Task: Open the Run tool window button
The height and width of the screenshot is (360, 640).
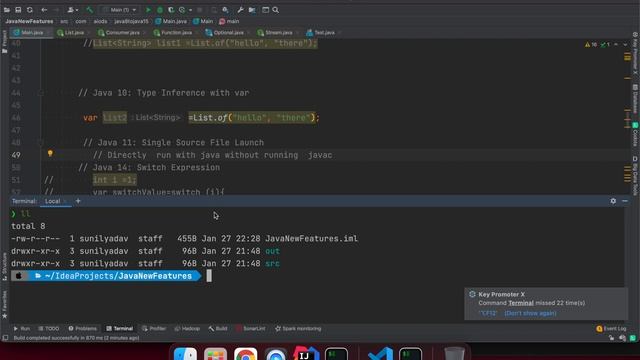Action: 22,329
